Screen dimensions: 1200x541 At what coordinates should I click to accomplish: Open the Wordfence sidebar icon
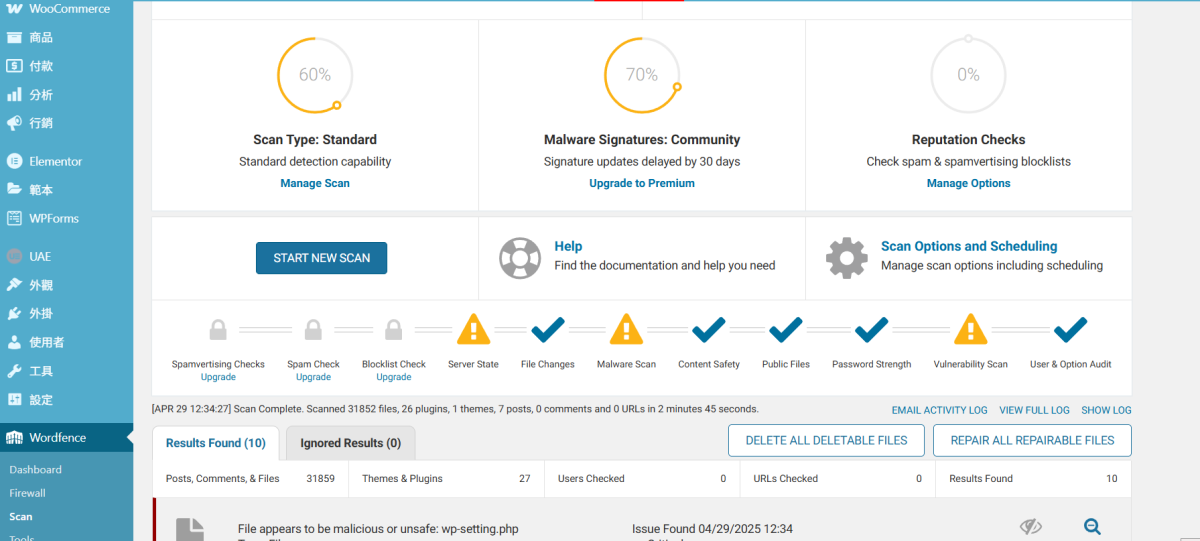[14, 437]
